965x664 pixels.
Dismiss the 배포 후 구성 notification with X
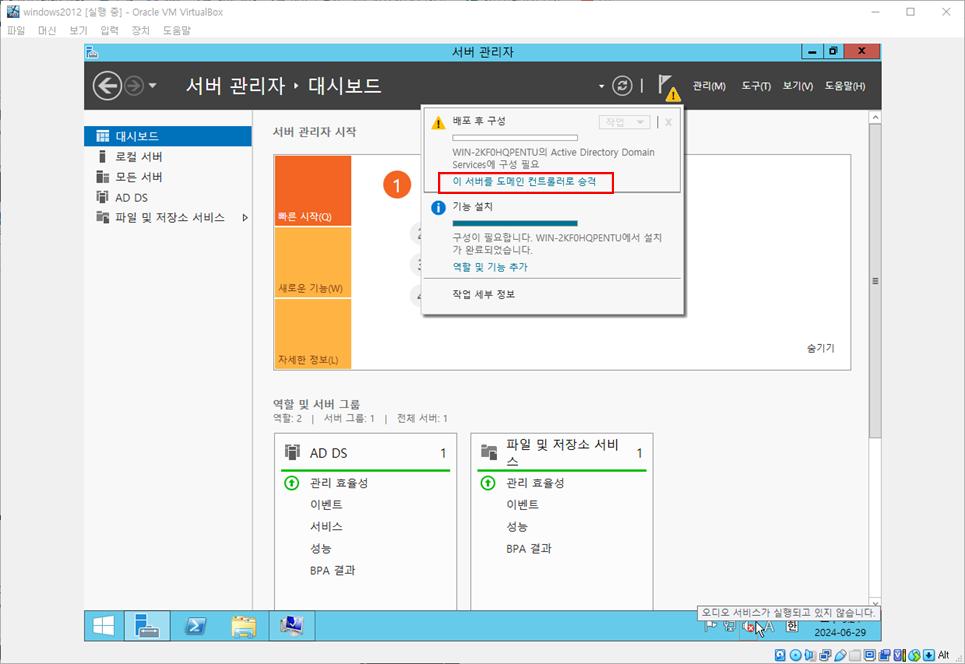[x=668, y=122]
